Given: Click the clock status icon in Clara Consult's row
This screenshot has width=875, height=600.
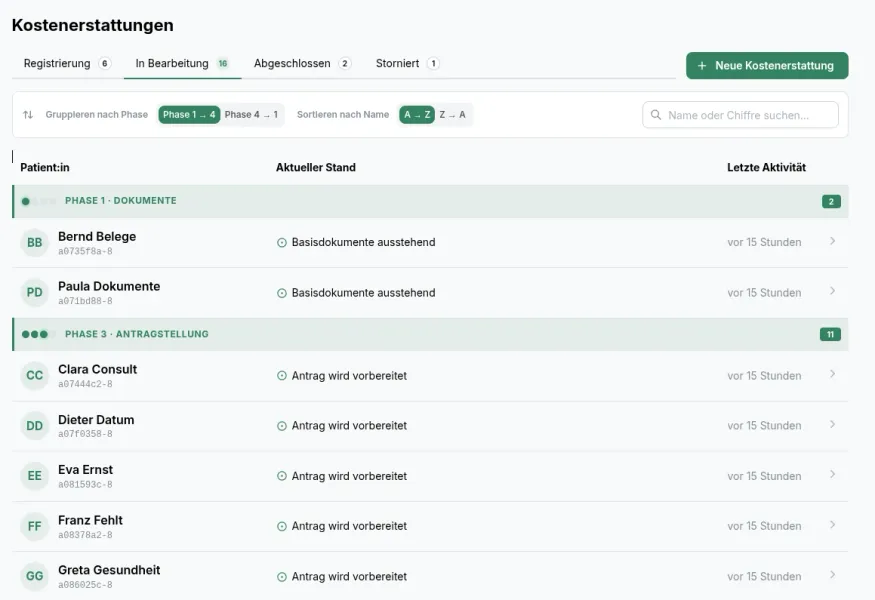Looking at the screenshot, I should coord(282,376).
